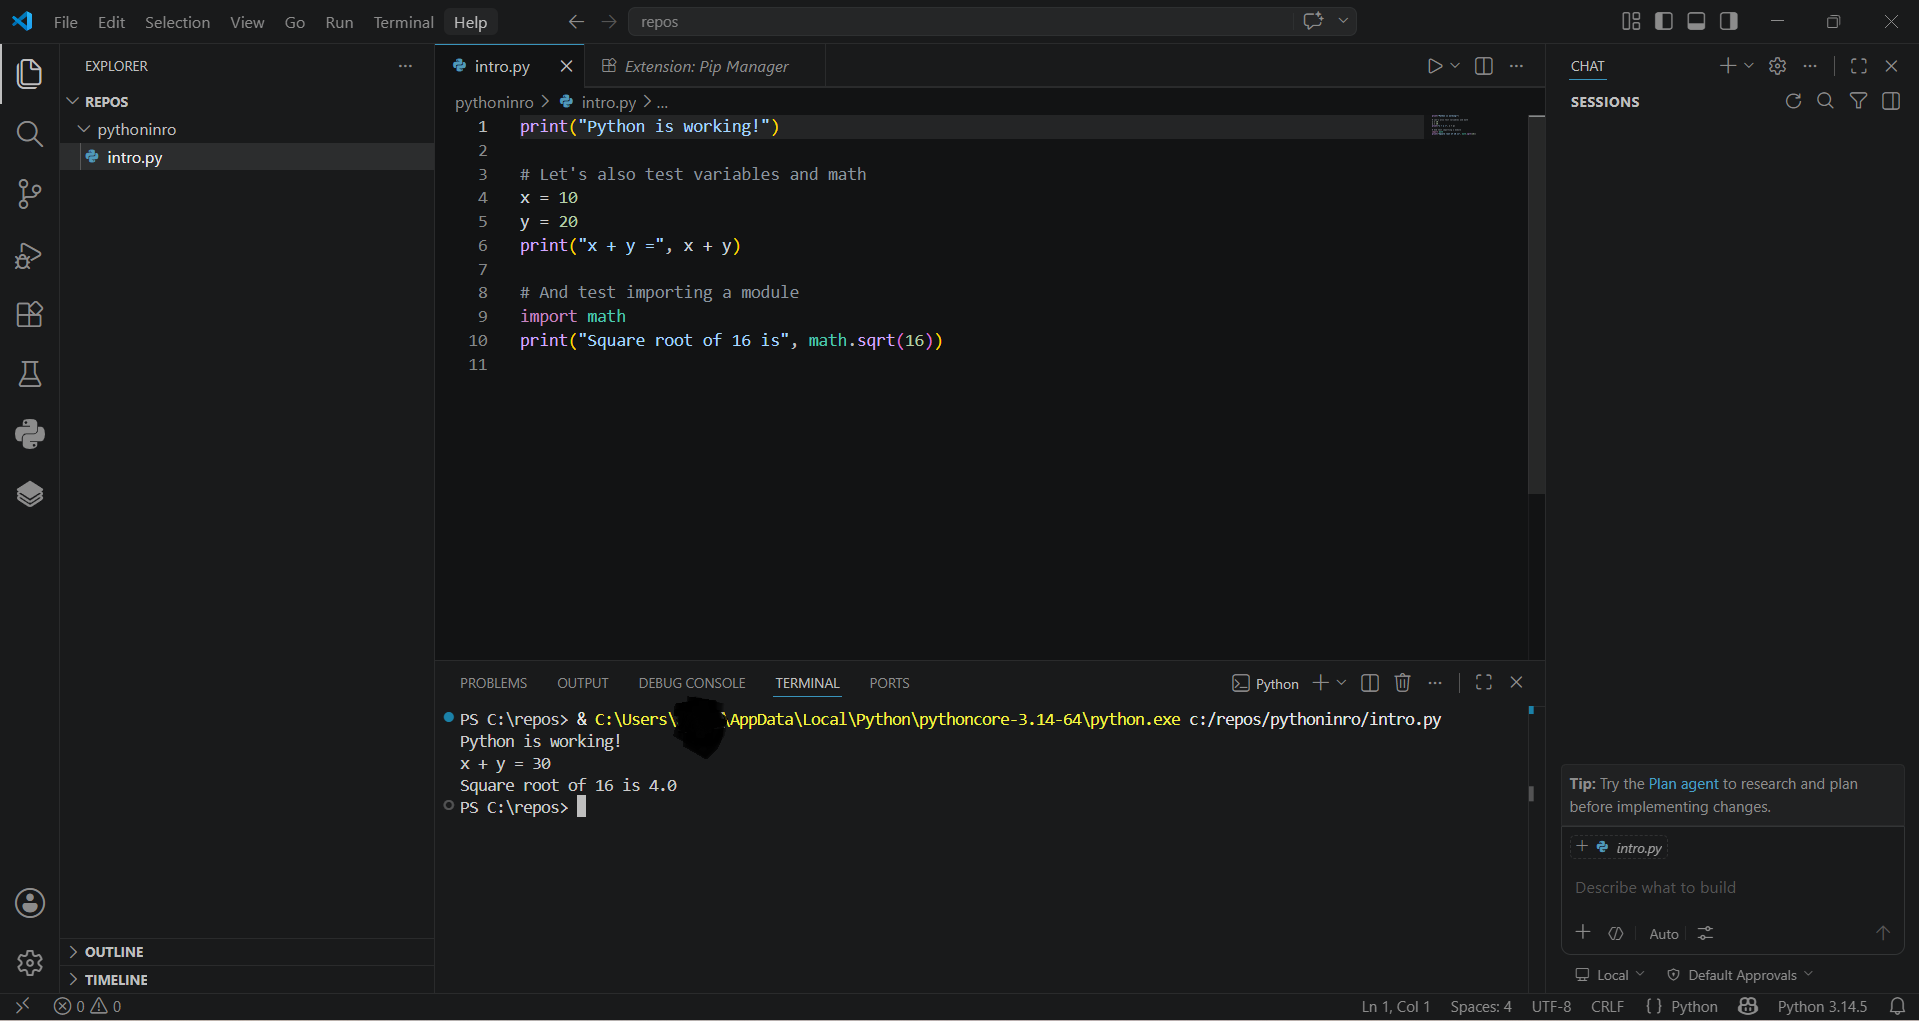The image size is (1919, 1021).
Task: Open terminal launch profile dropdown
Action: click(x=1341, y=683)
